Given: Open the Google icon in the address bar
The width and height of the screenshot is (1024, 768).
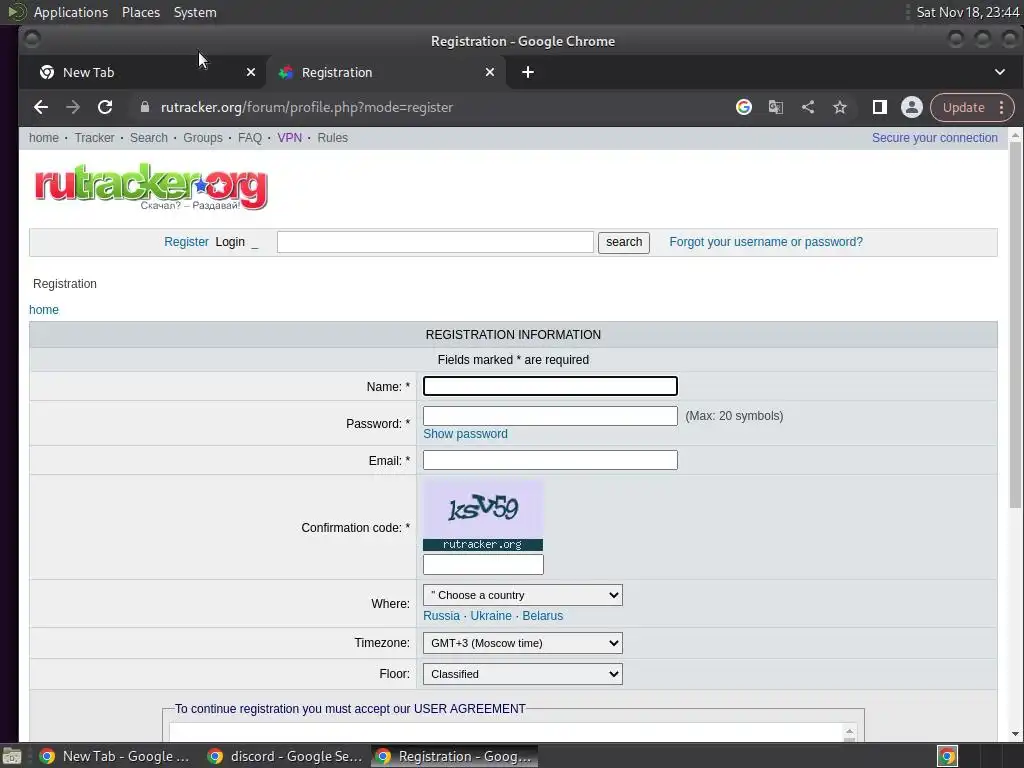Looking at the screenshot, I should coord(743,107).
